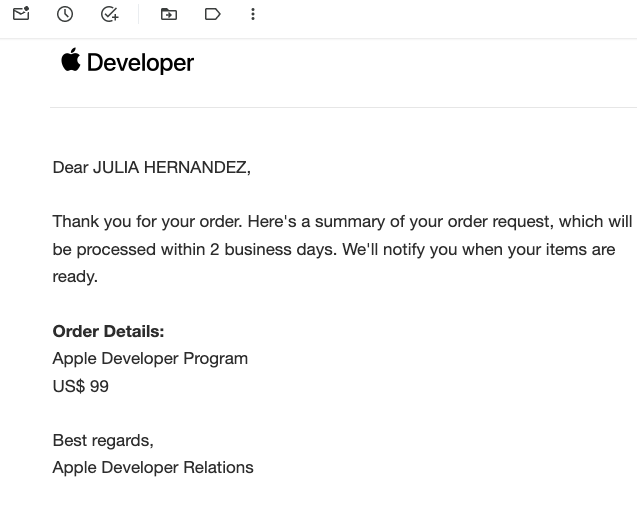Click the Apple Developer Program item
The image size is (637, 505).
tap(150, 358)
